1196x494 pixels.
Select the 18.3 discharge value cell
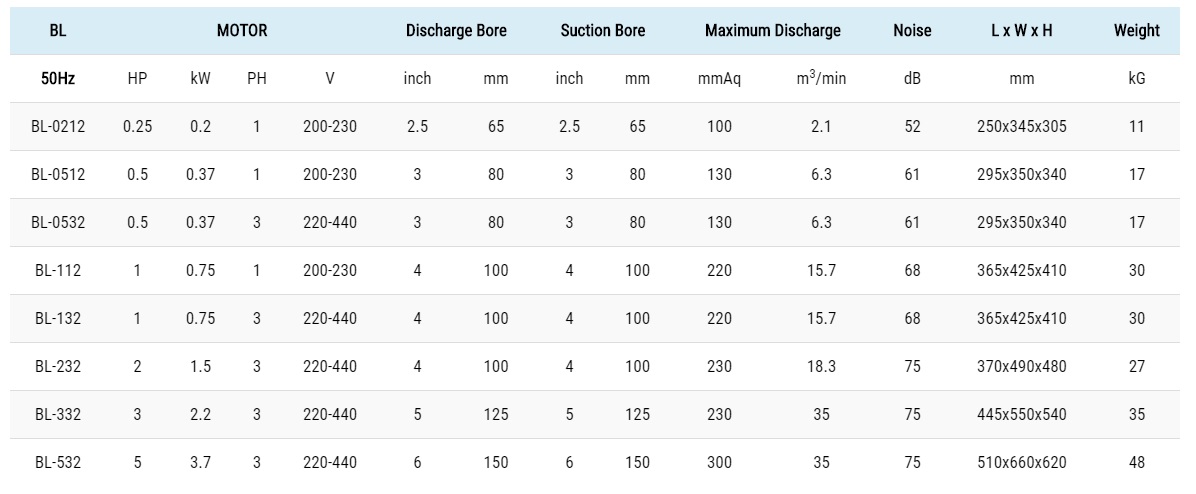pos(822,367)
